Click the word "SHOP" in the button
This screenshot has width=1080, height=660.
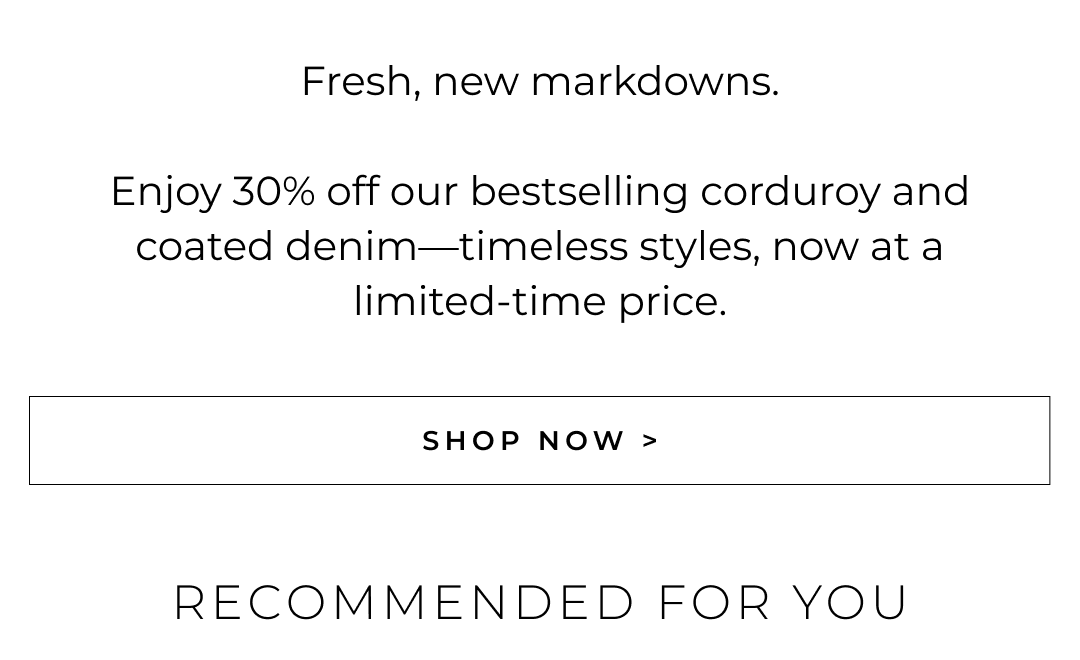[472, 441]
